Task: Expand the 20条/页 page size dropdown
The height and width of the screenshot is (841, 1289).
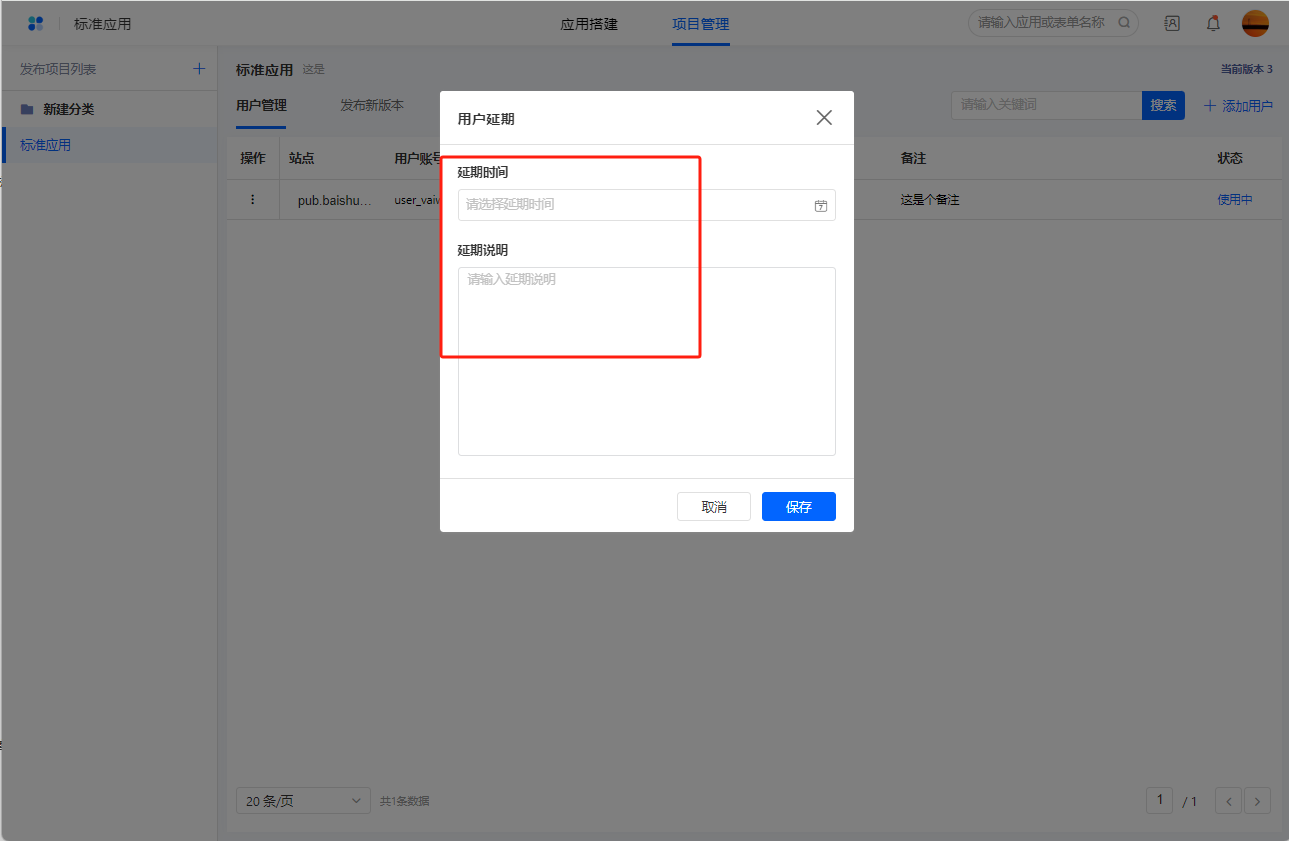Action: point(303,801)
